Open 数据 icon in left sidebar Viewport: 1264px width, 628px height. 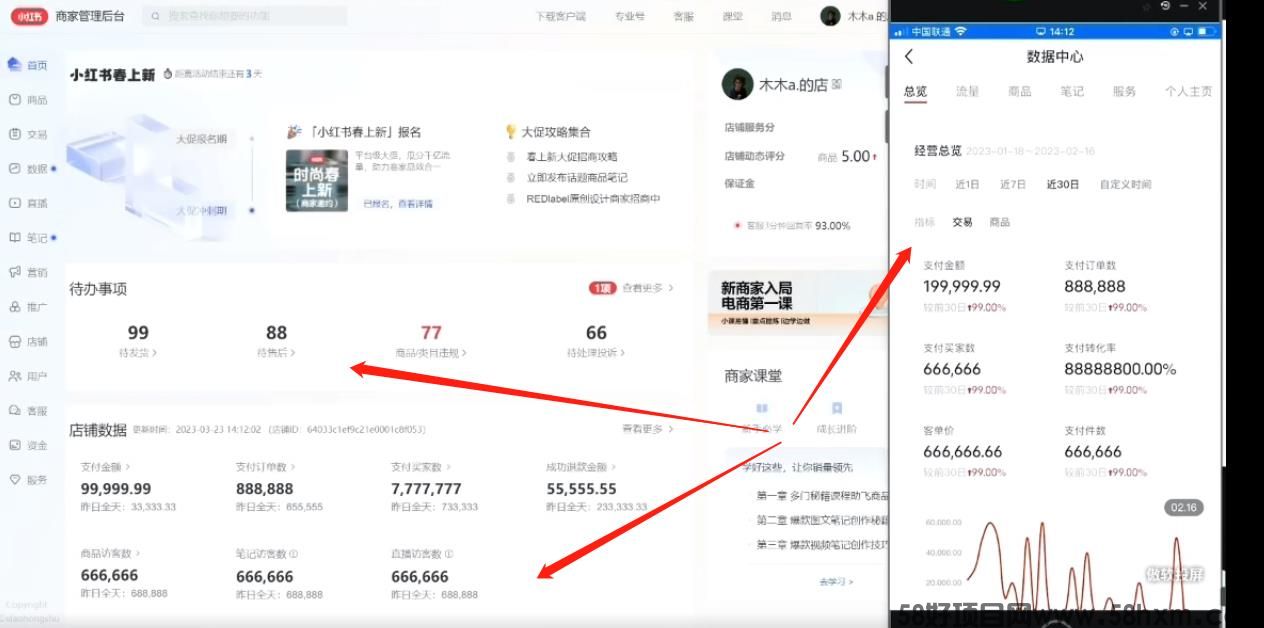[14, 169]
